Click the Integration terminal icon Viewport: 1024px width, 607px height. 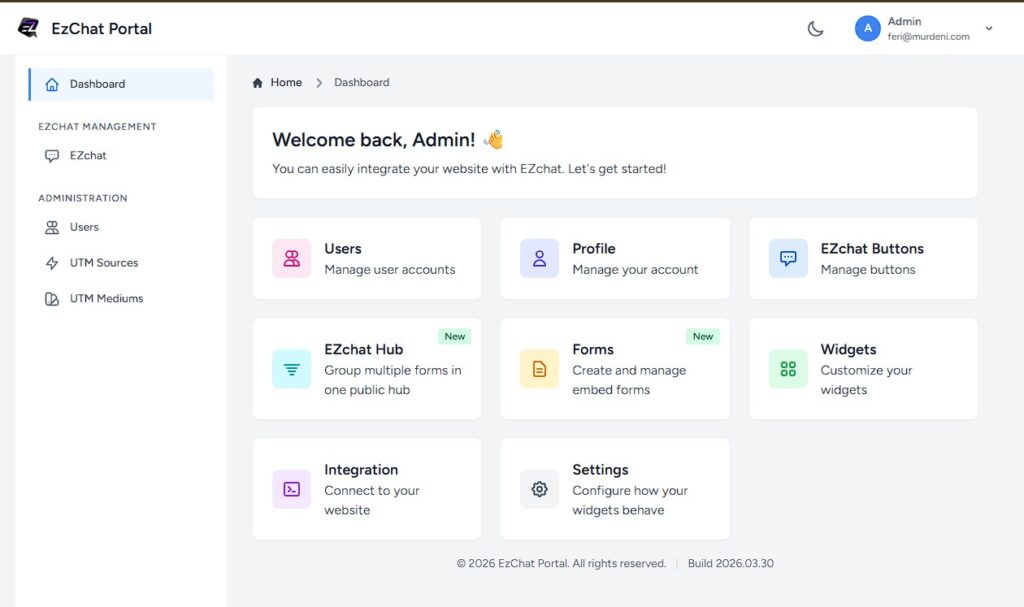point(292,489)
